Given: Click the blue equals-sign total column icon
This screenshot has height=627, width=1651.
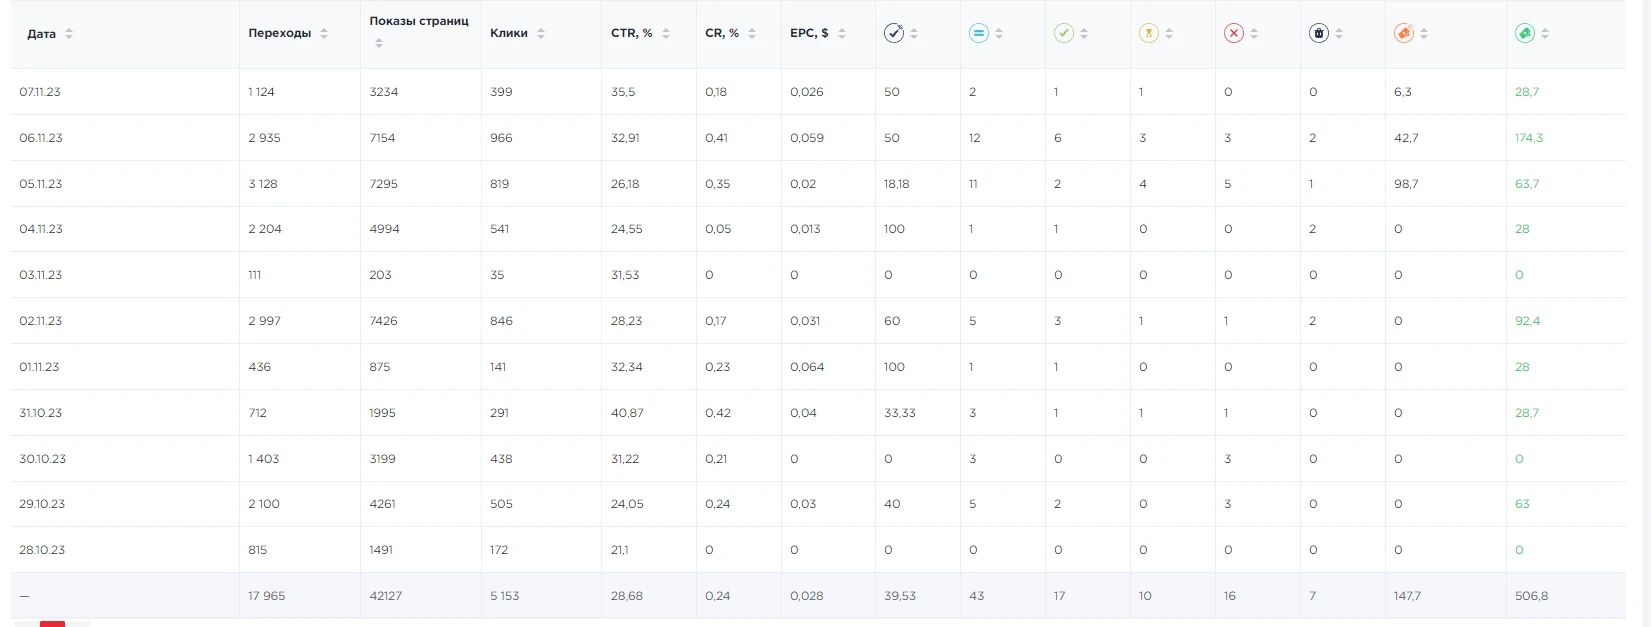Looking at the screenshot, I should pos(979,33).
